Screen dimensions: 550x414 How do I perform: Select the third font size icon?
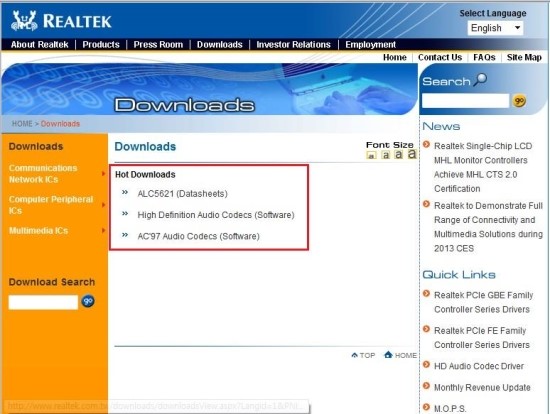click(398, 154)
